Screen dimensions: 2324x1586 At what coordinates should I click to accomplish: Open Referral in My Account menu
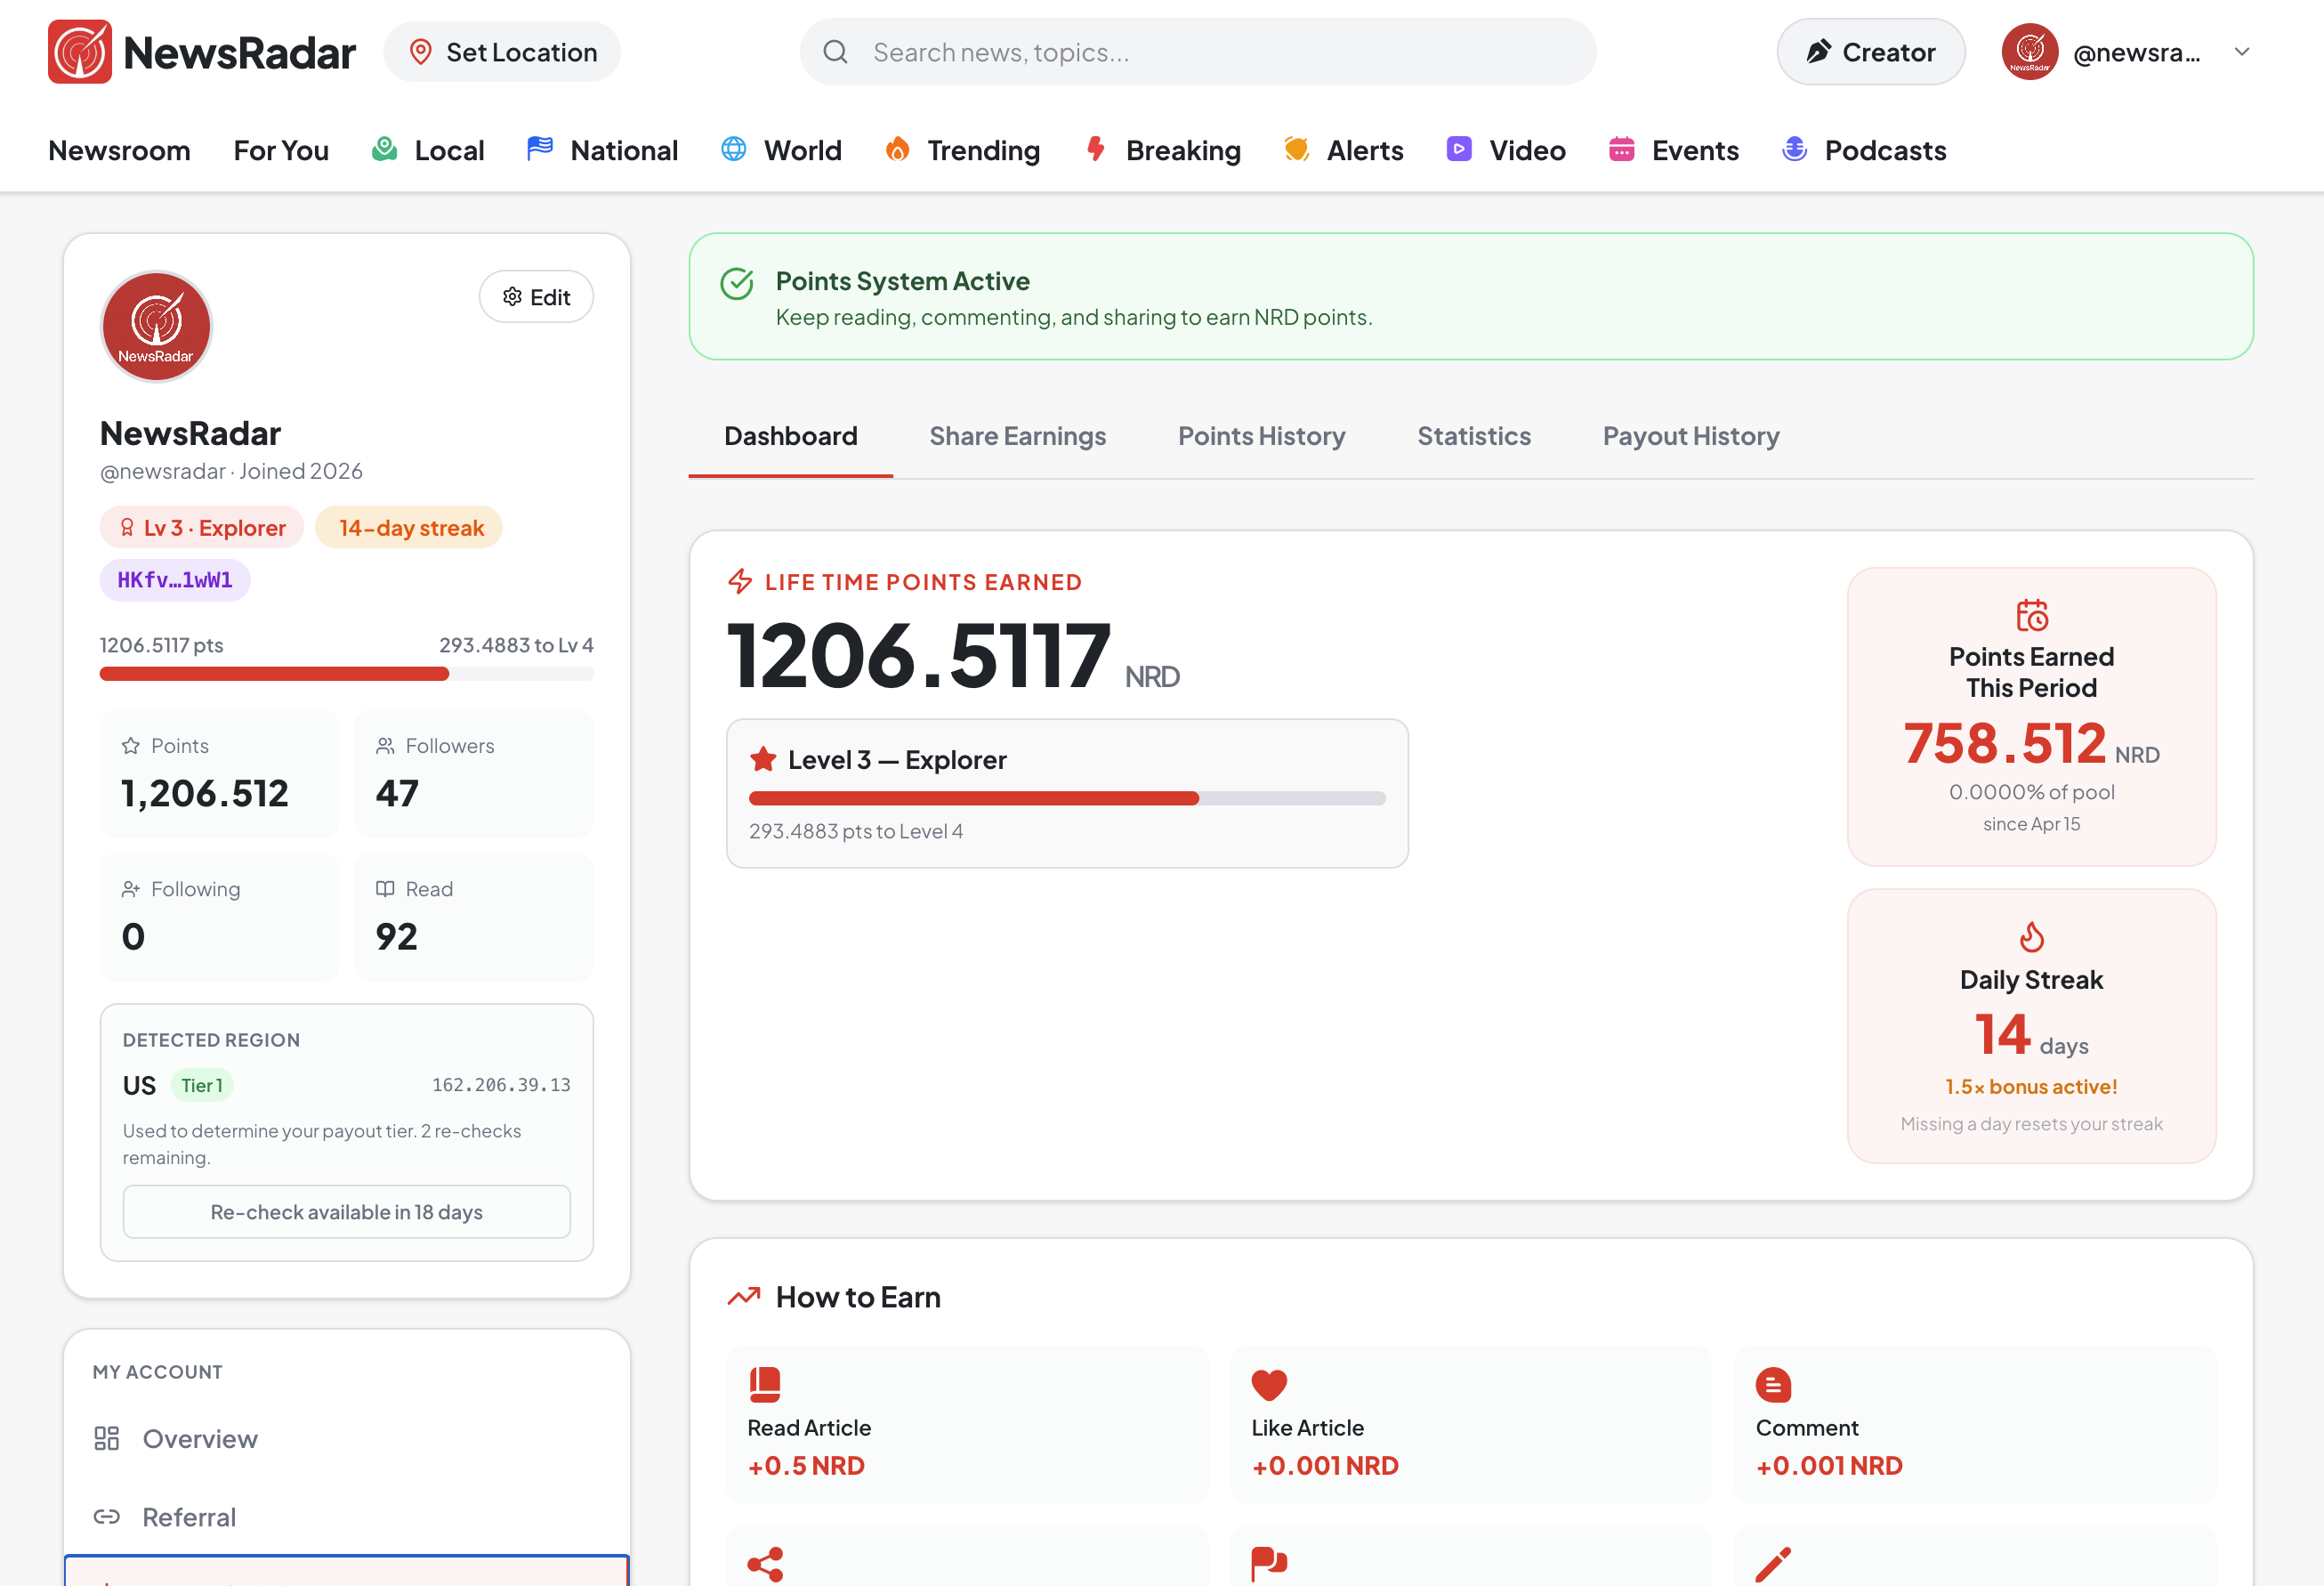point(189,1517)
